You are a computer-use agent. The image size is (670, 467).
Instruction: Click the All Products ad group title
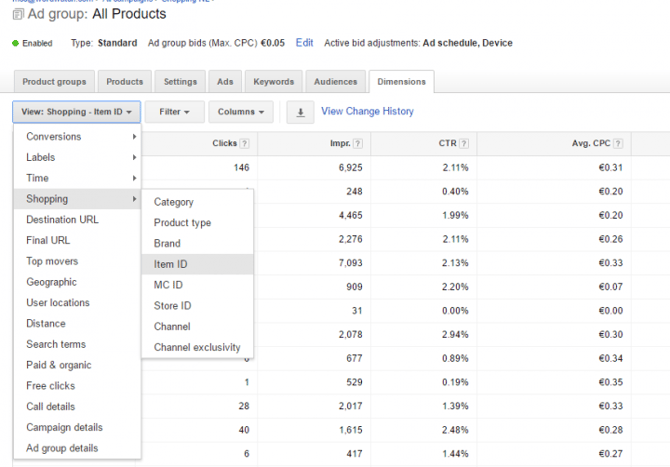(x=129, y=14)
